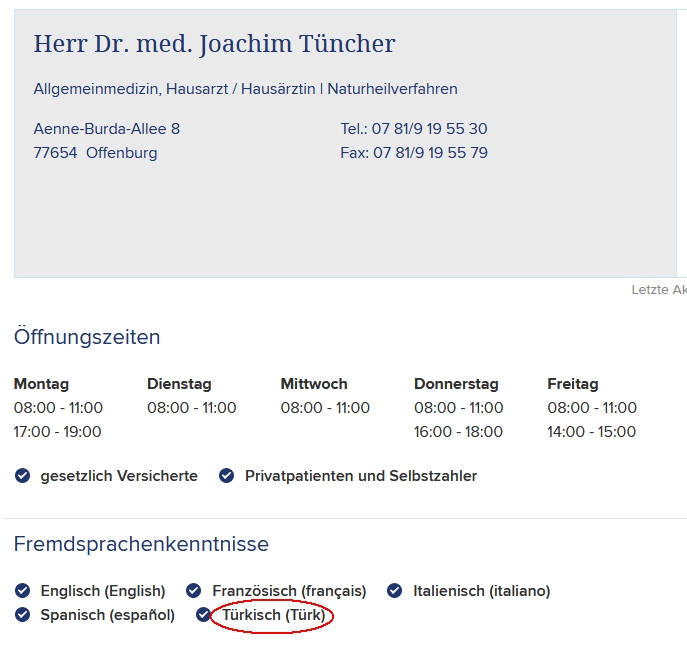
Task: Click the heading Herr Dr. med. Joachim Tüncher
Action: tap(215, 44)
